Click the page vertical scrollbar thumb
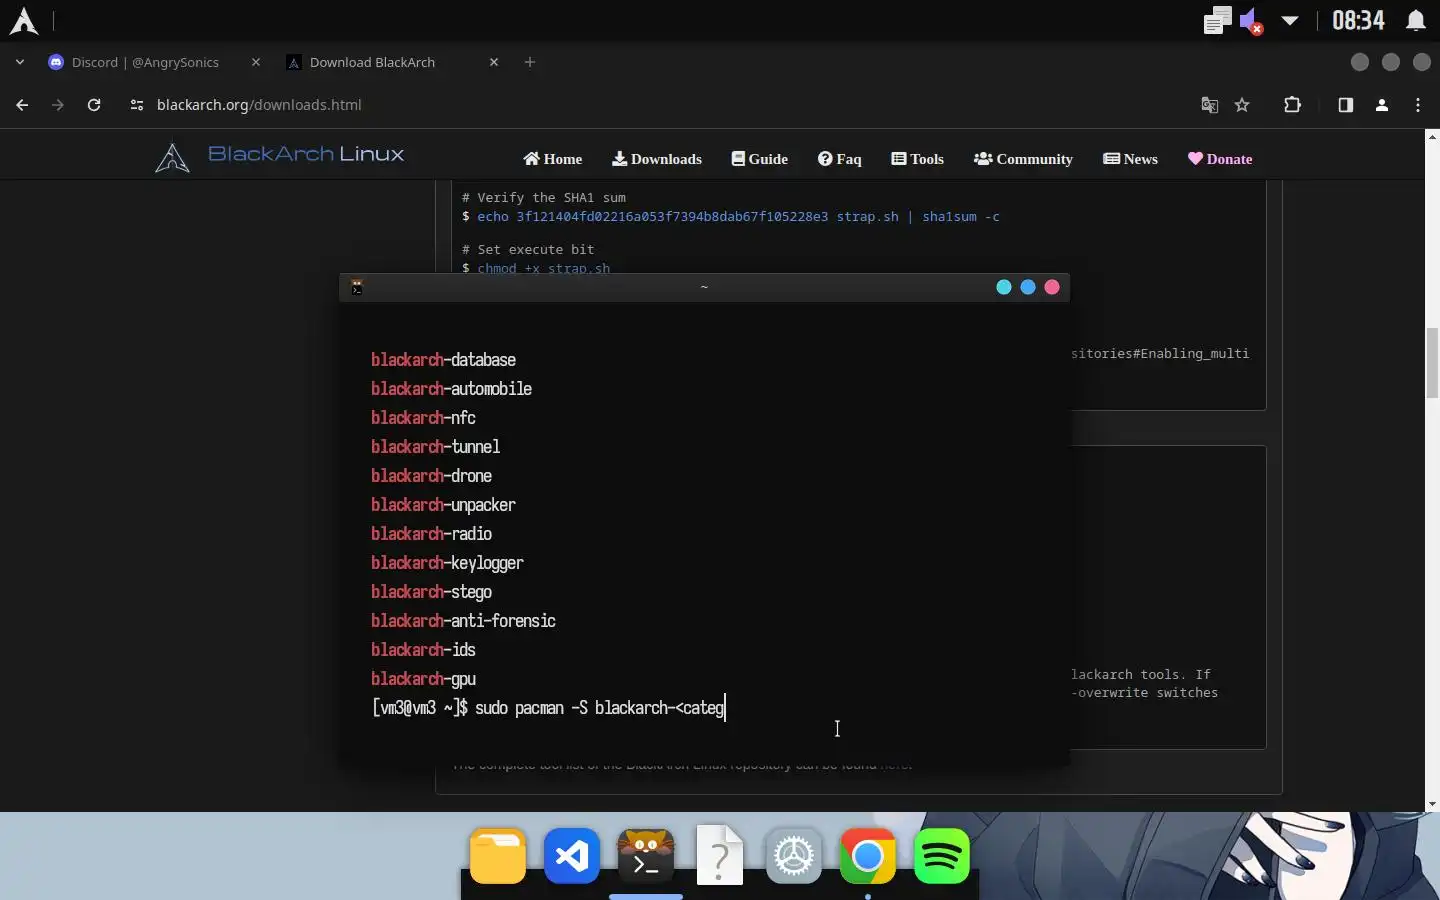Viewport: 1440px width, 900px height. pyautogui.click(x=1432, y=362)
